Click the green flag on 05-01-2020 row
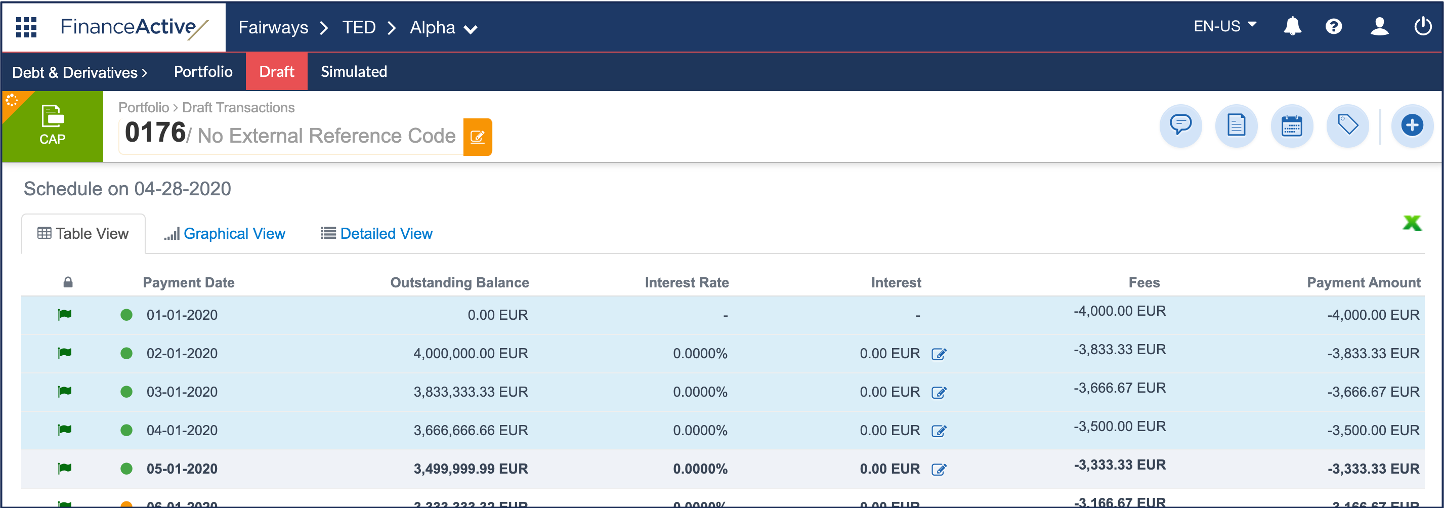Screen dimensions: 1444x508 click(65, 468)
